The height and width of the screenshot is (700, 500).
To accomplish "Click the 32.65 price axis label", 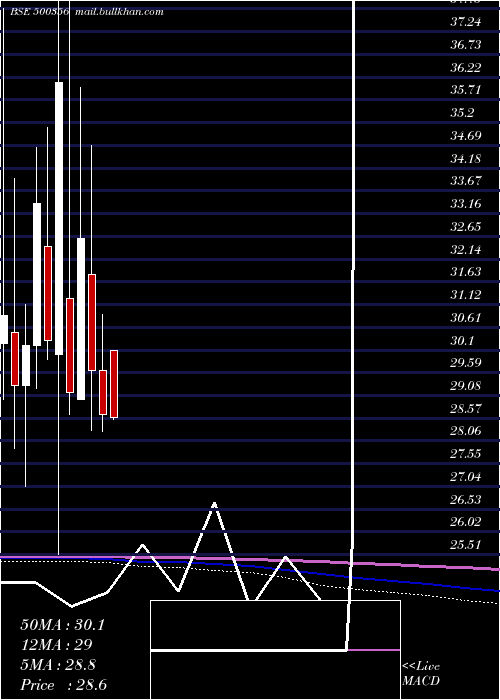I will coord(466,226).
